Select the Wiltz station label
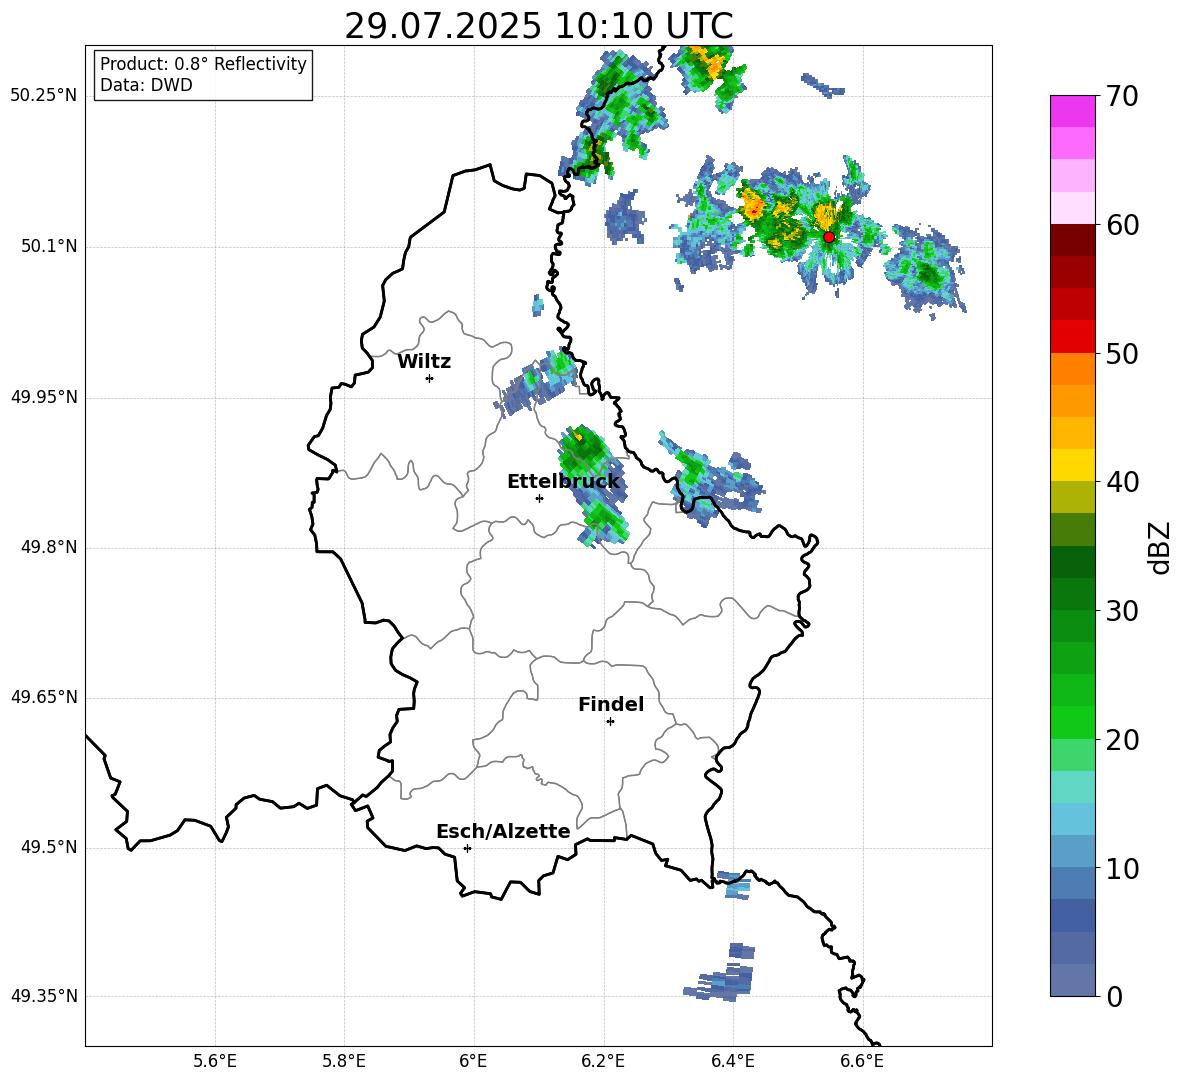This screenshot has height=1081, width=1184. [424, 362]
